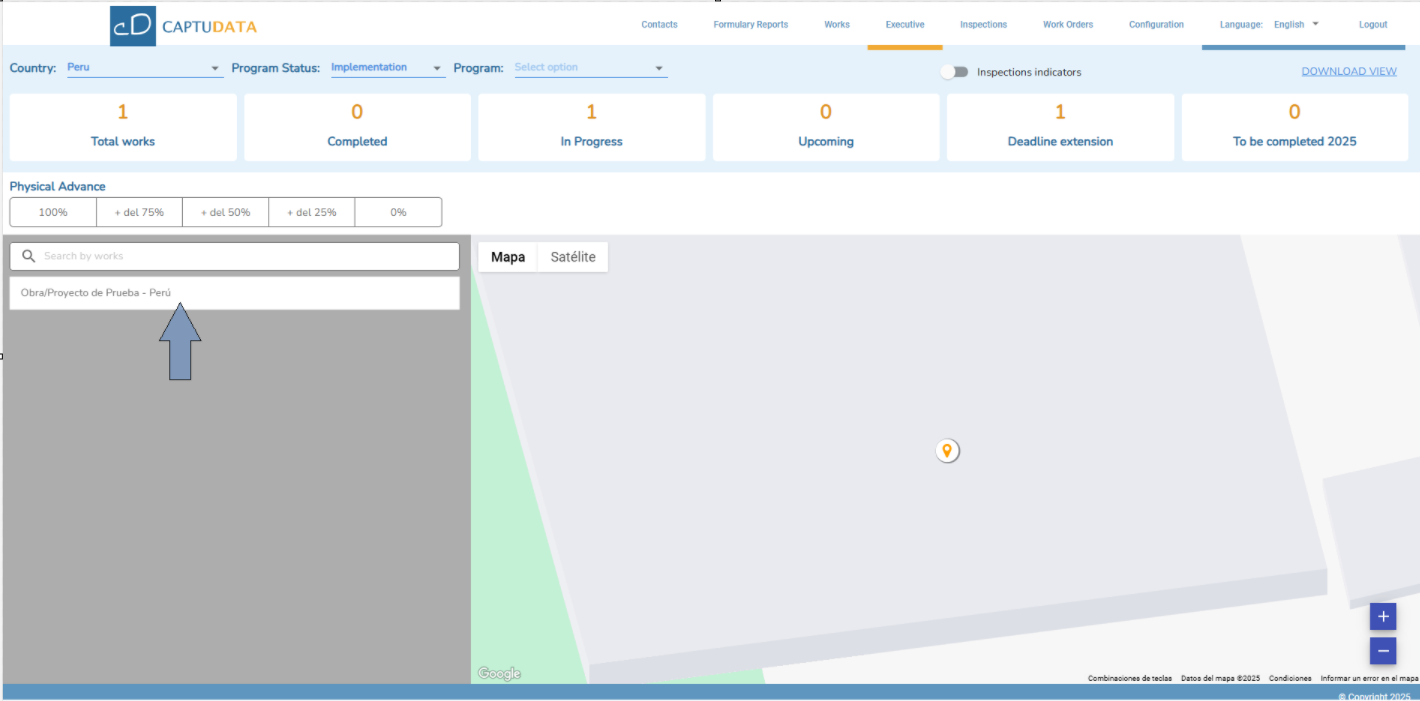This screenshot has width=1420, height=701.
Task: Click Logout in the top bar
Action: (1373, 25)
